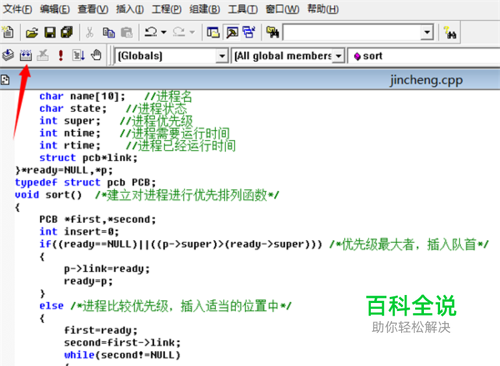
Task: Click the line 'char name[10];'
Action: [82, 96]
